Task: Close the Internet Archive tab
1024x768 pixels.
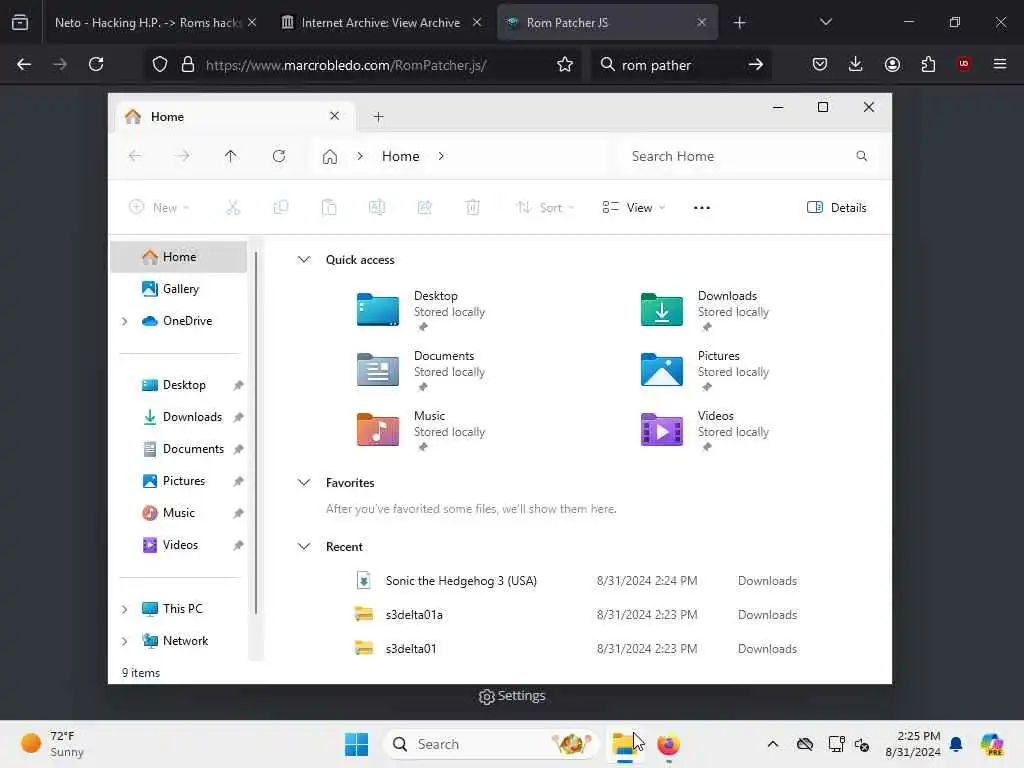Action: click(477, 22)
